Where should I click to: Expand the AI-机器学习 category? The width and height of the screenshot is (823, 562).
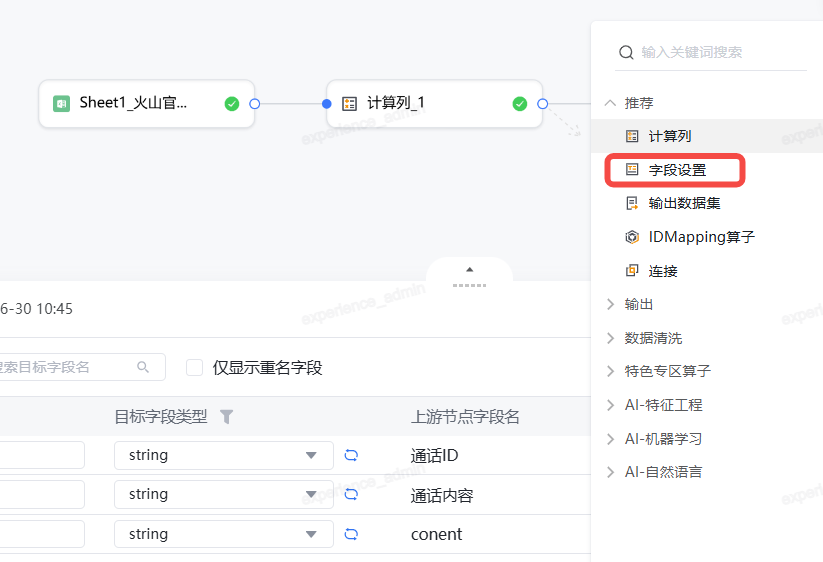(x=610, y=439)
